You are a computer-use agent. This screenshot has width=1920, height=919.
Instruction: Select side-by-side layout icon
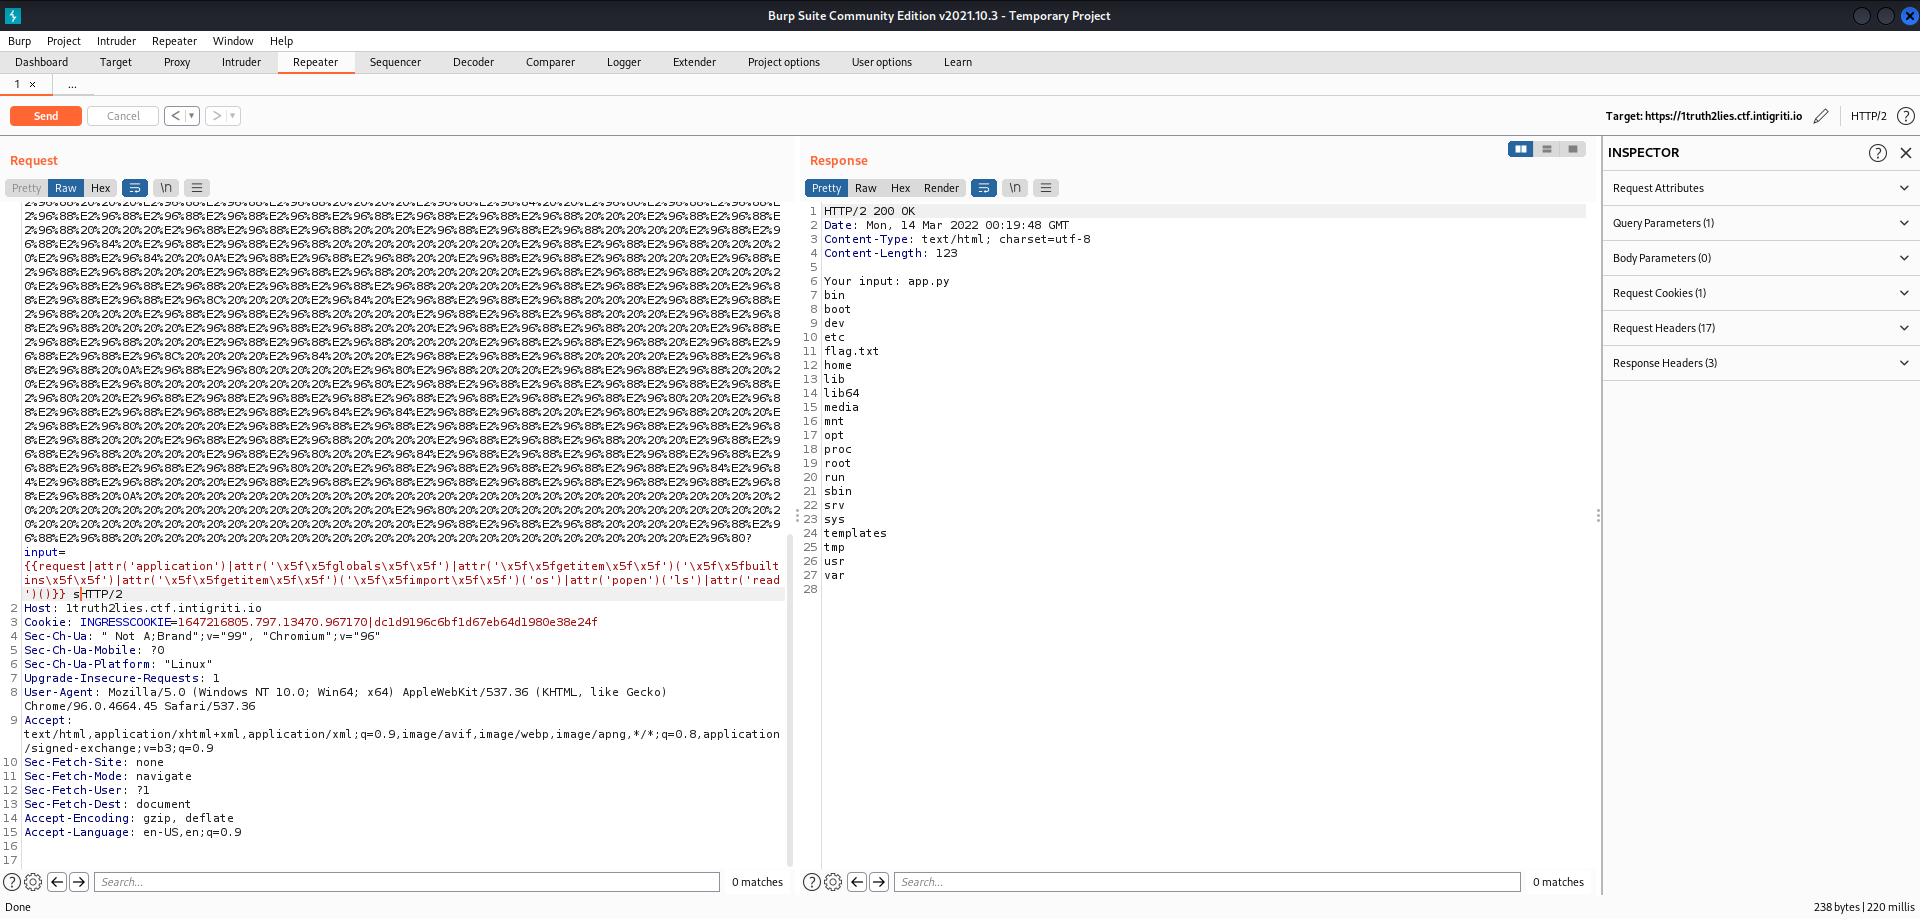tap(1521, 149)
